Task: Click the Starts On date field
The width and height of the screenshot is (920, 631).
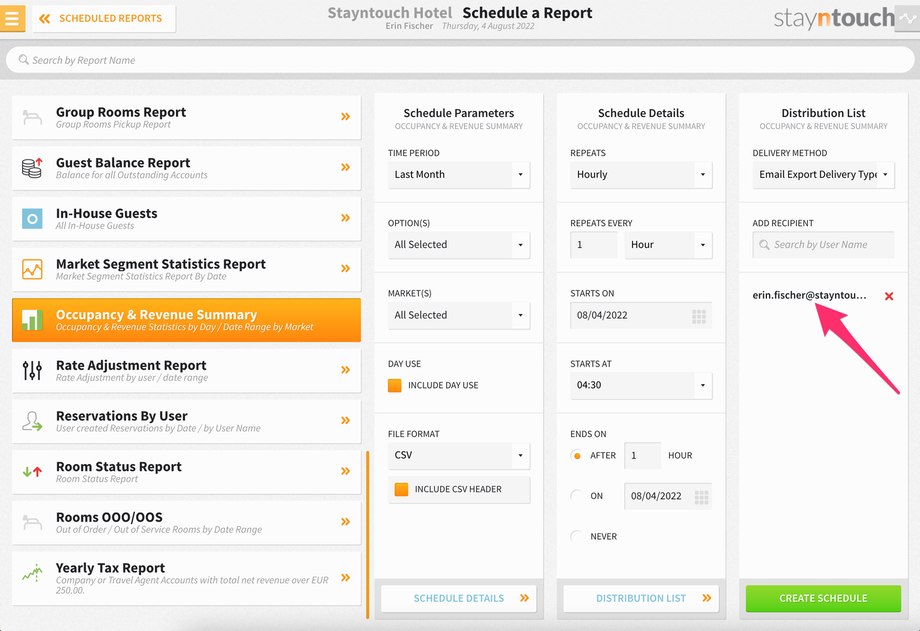Action: 641,315
